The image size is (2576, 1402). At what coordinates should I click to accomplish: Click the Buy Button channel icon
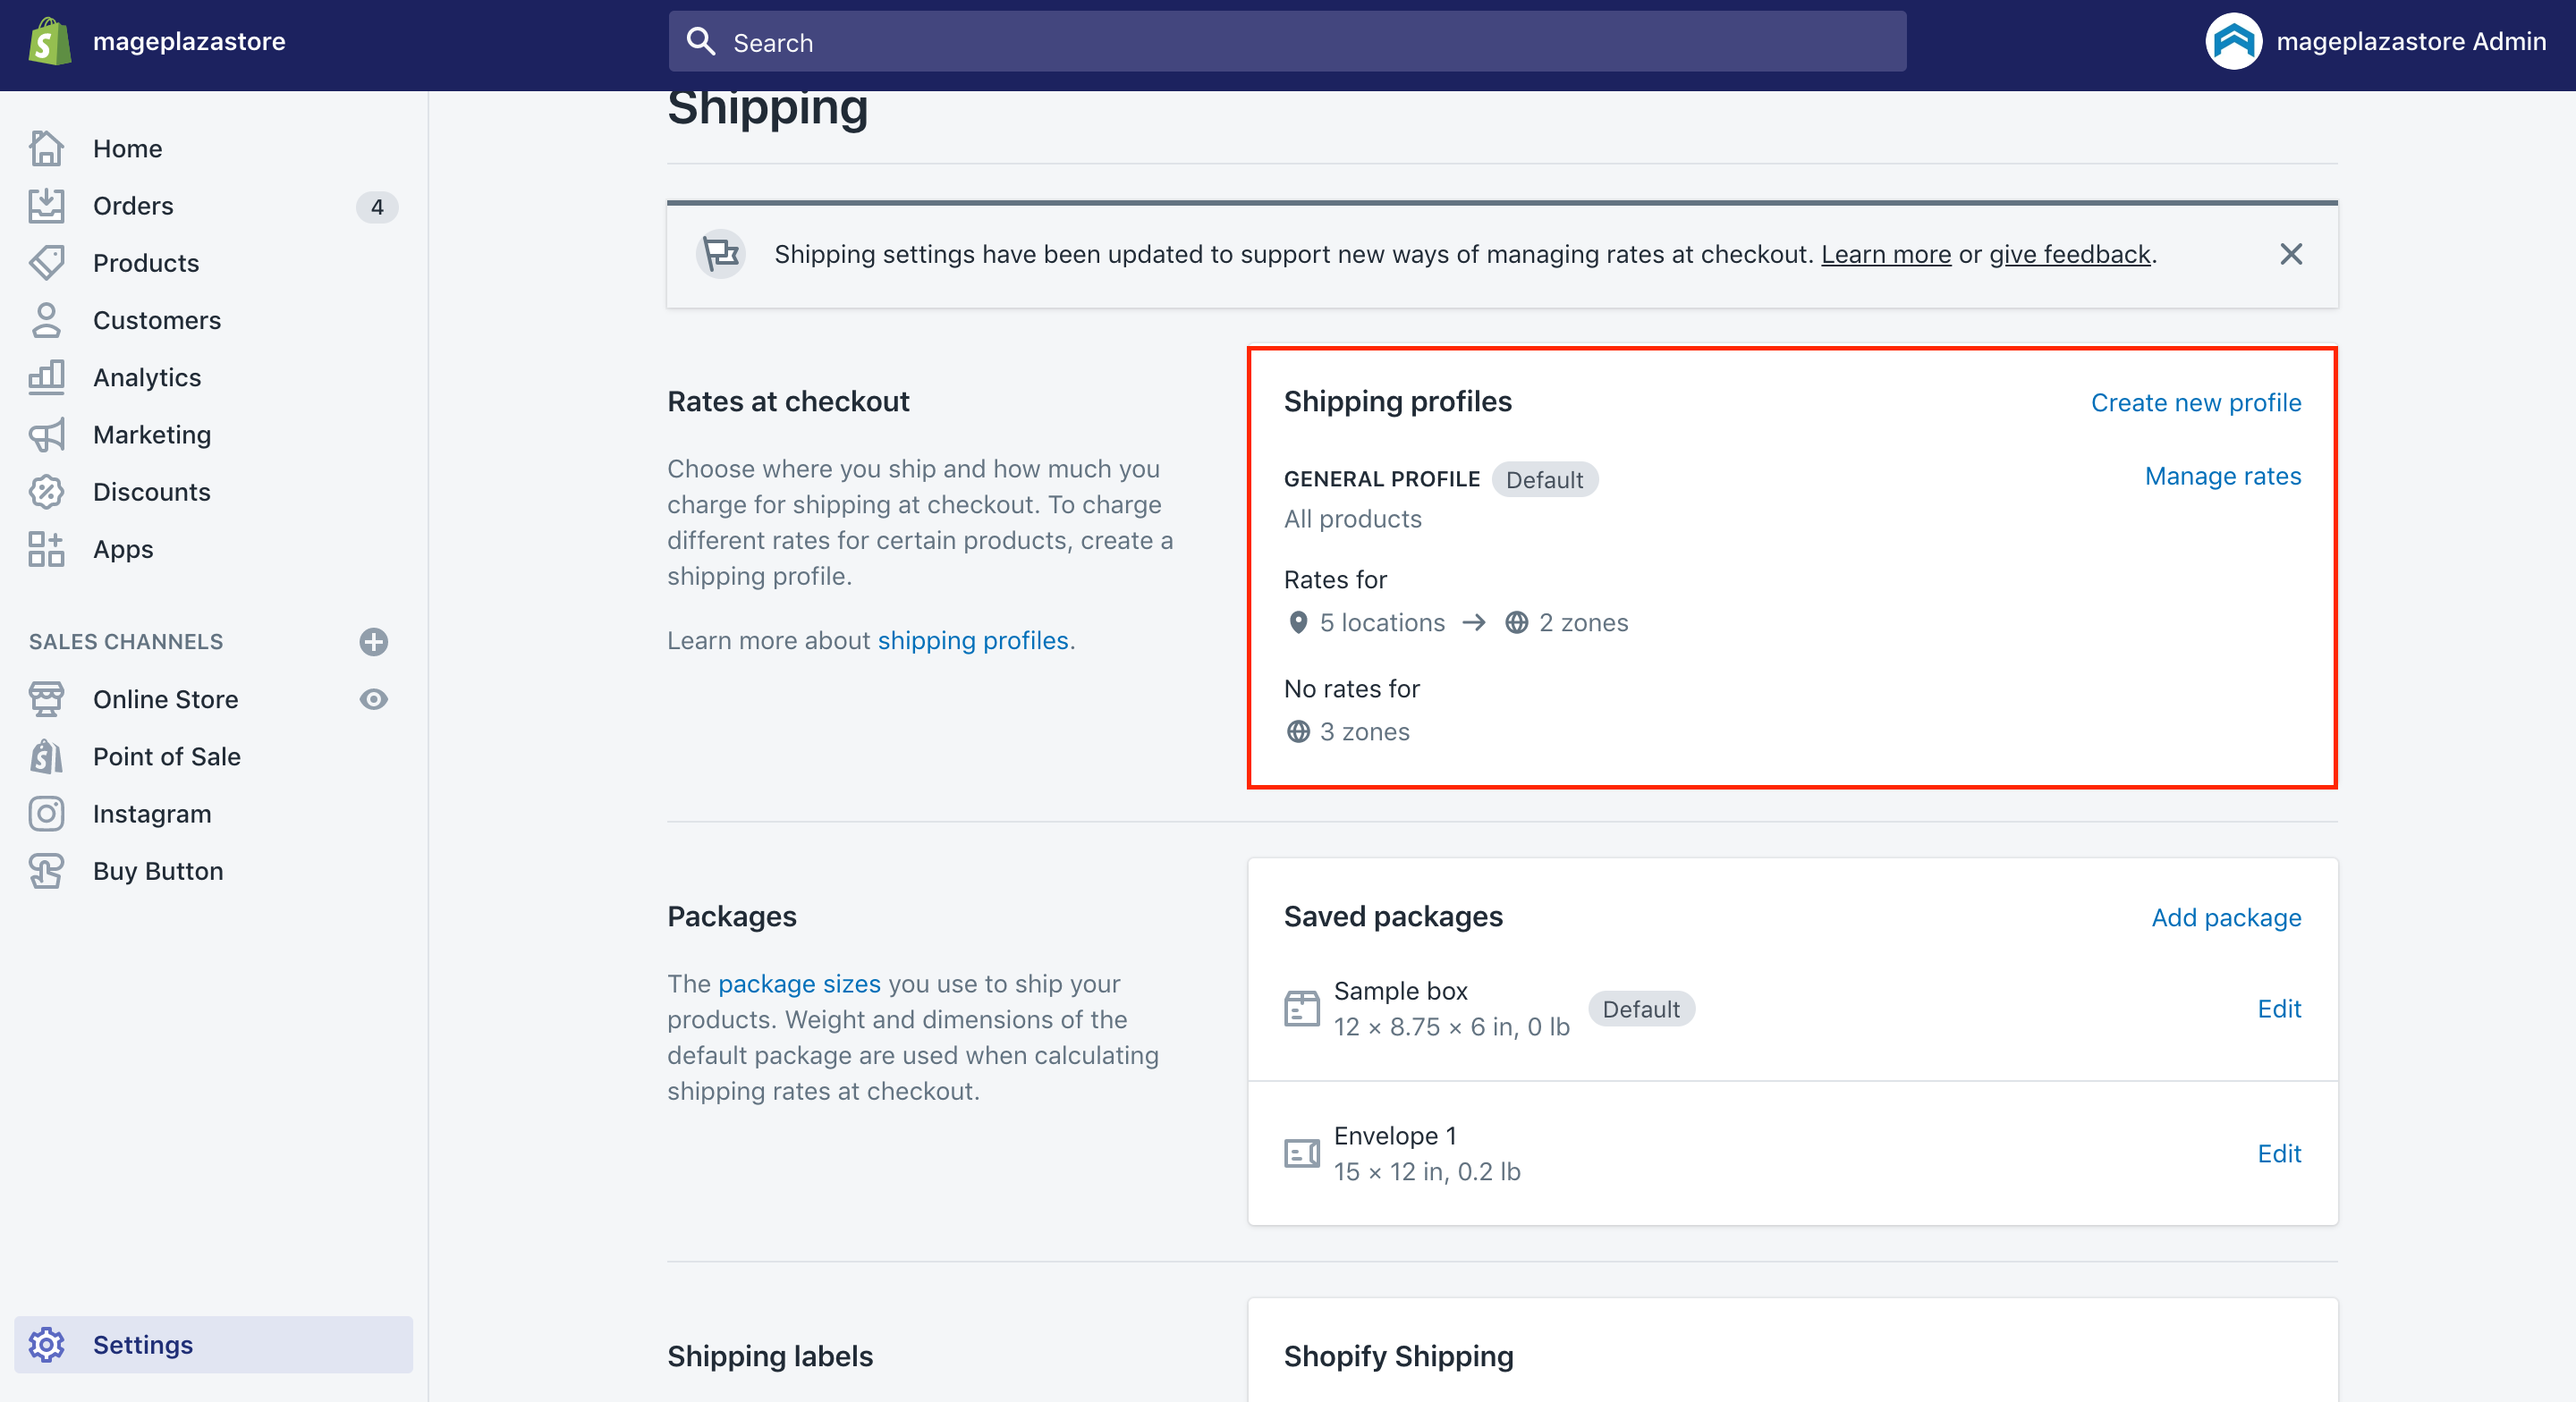point(47,870)
